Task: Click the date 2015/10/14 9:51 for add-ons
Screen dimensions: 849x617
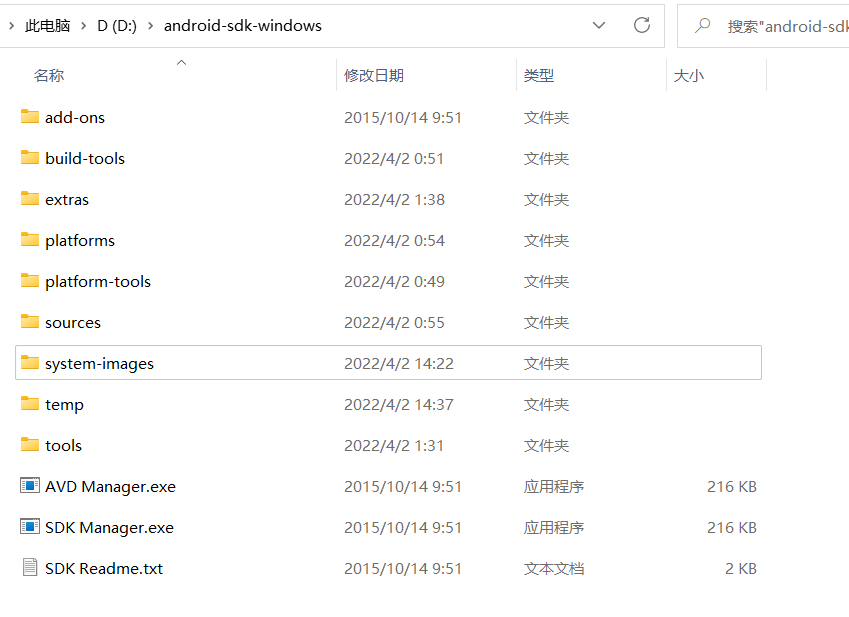Action: point(403,117)
